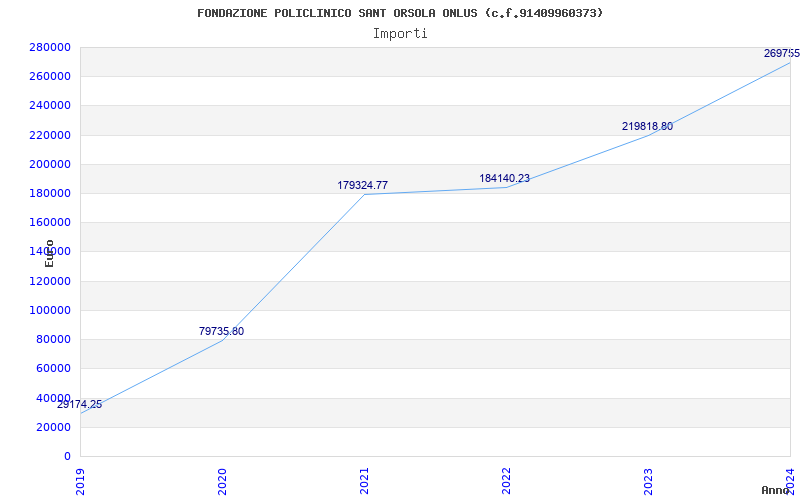Viewport: 800px width, 500px height.
Task: Click the 'Anno' x-axis title
Action: 774,490
